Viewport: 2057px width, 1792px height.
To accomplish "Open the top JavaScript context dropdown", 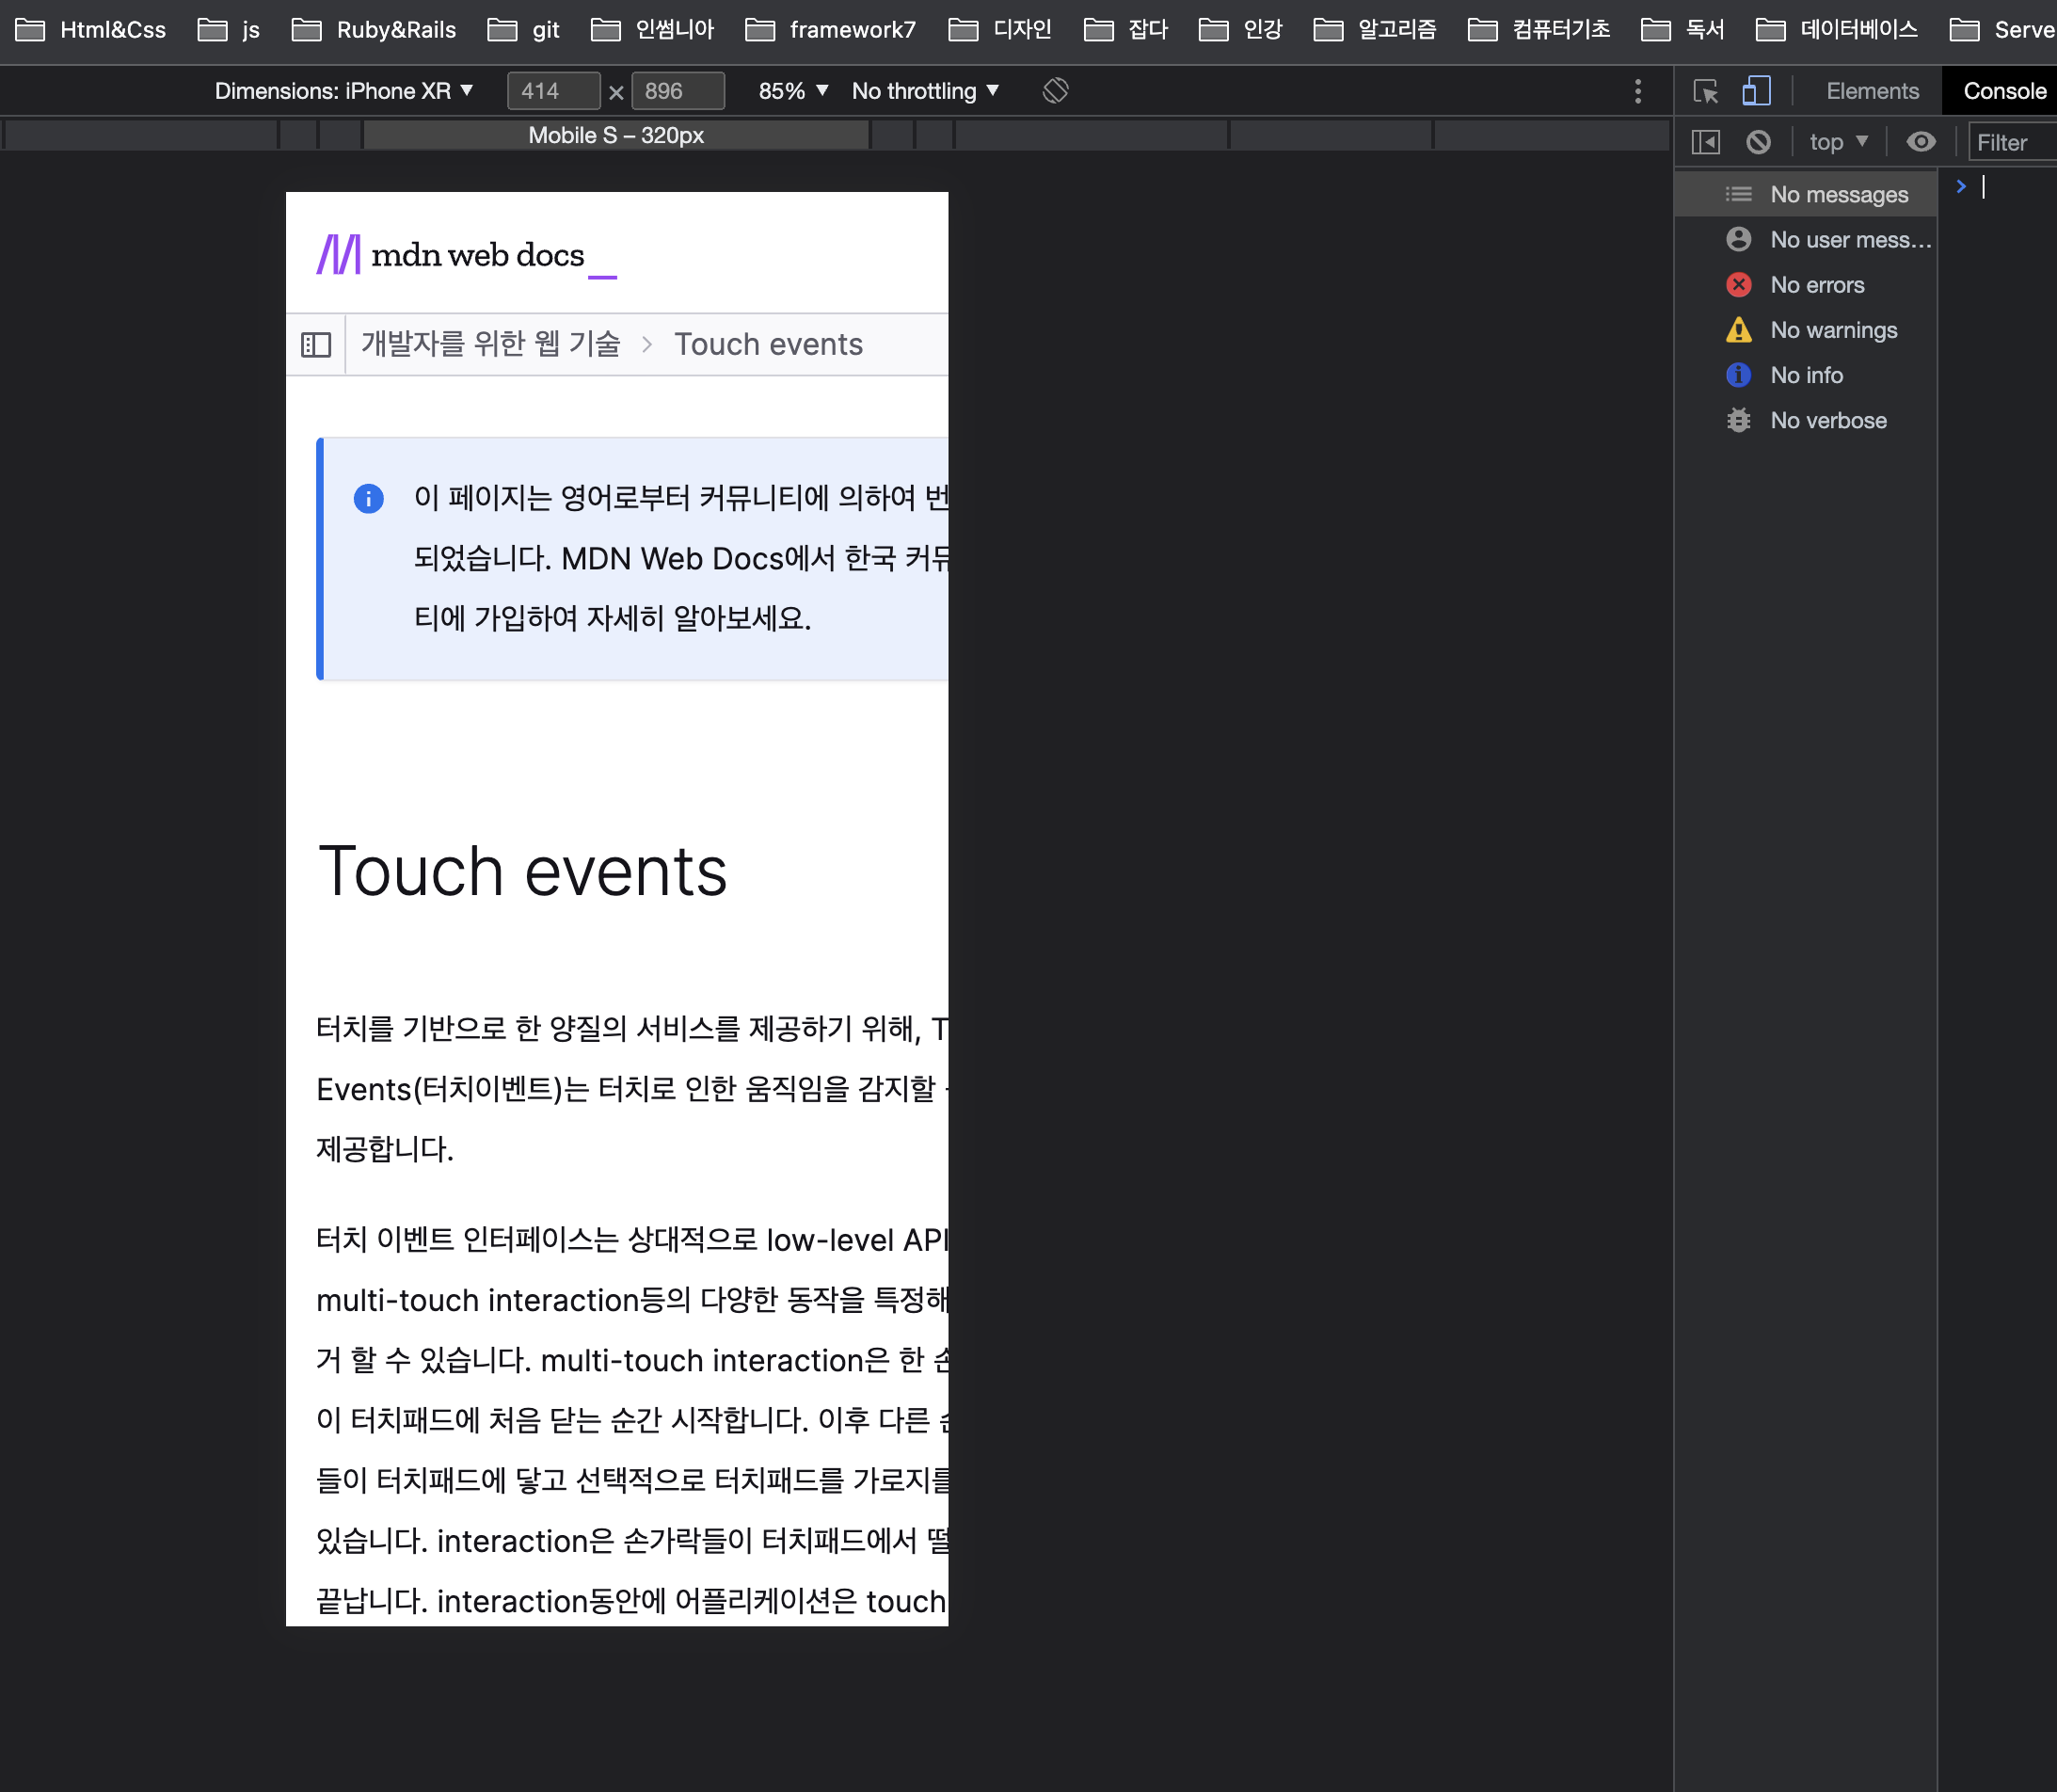I will click(x=1838, y=142).
